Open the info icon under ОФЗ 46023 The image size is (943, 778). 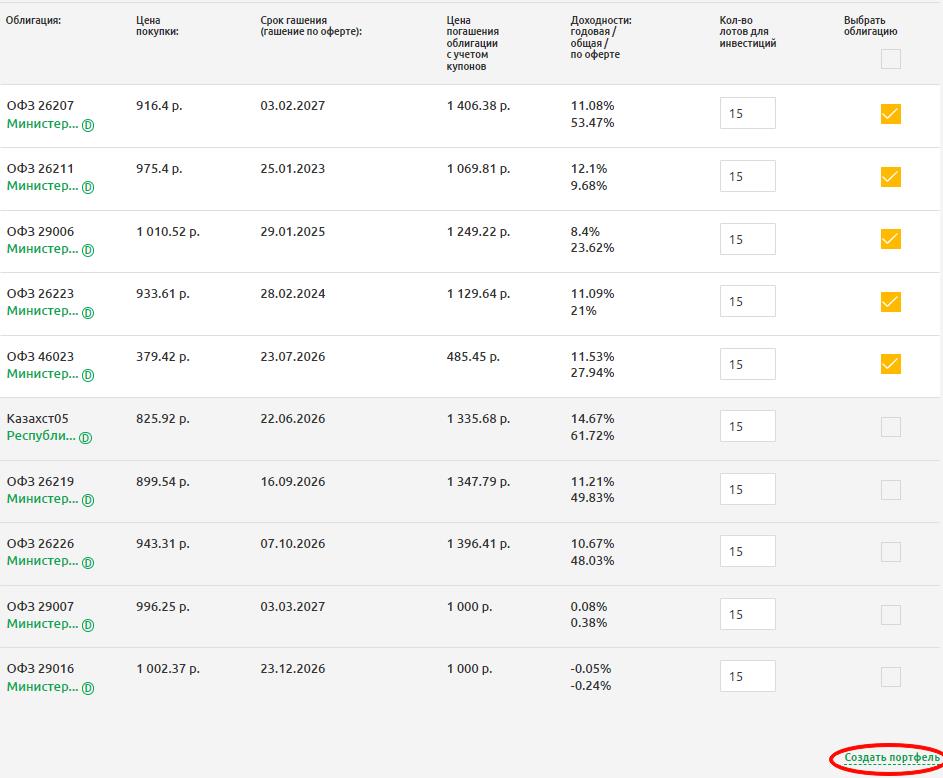coord(88,375)
